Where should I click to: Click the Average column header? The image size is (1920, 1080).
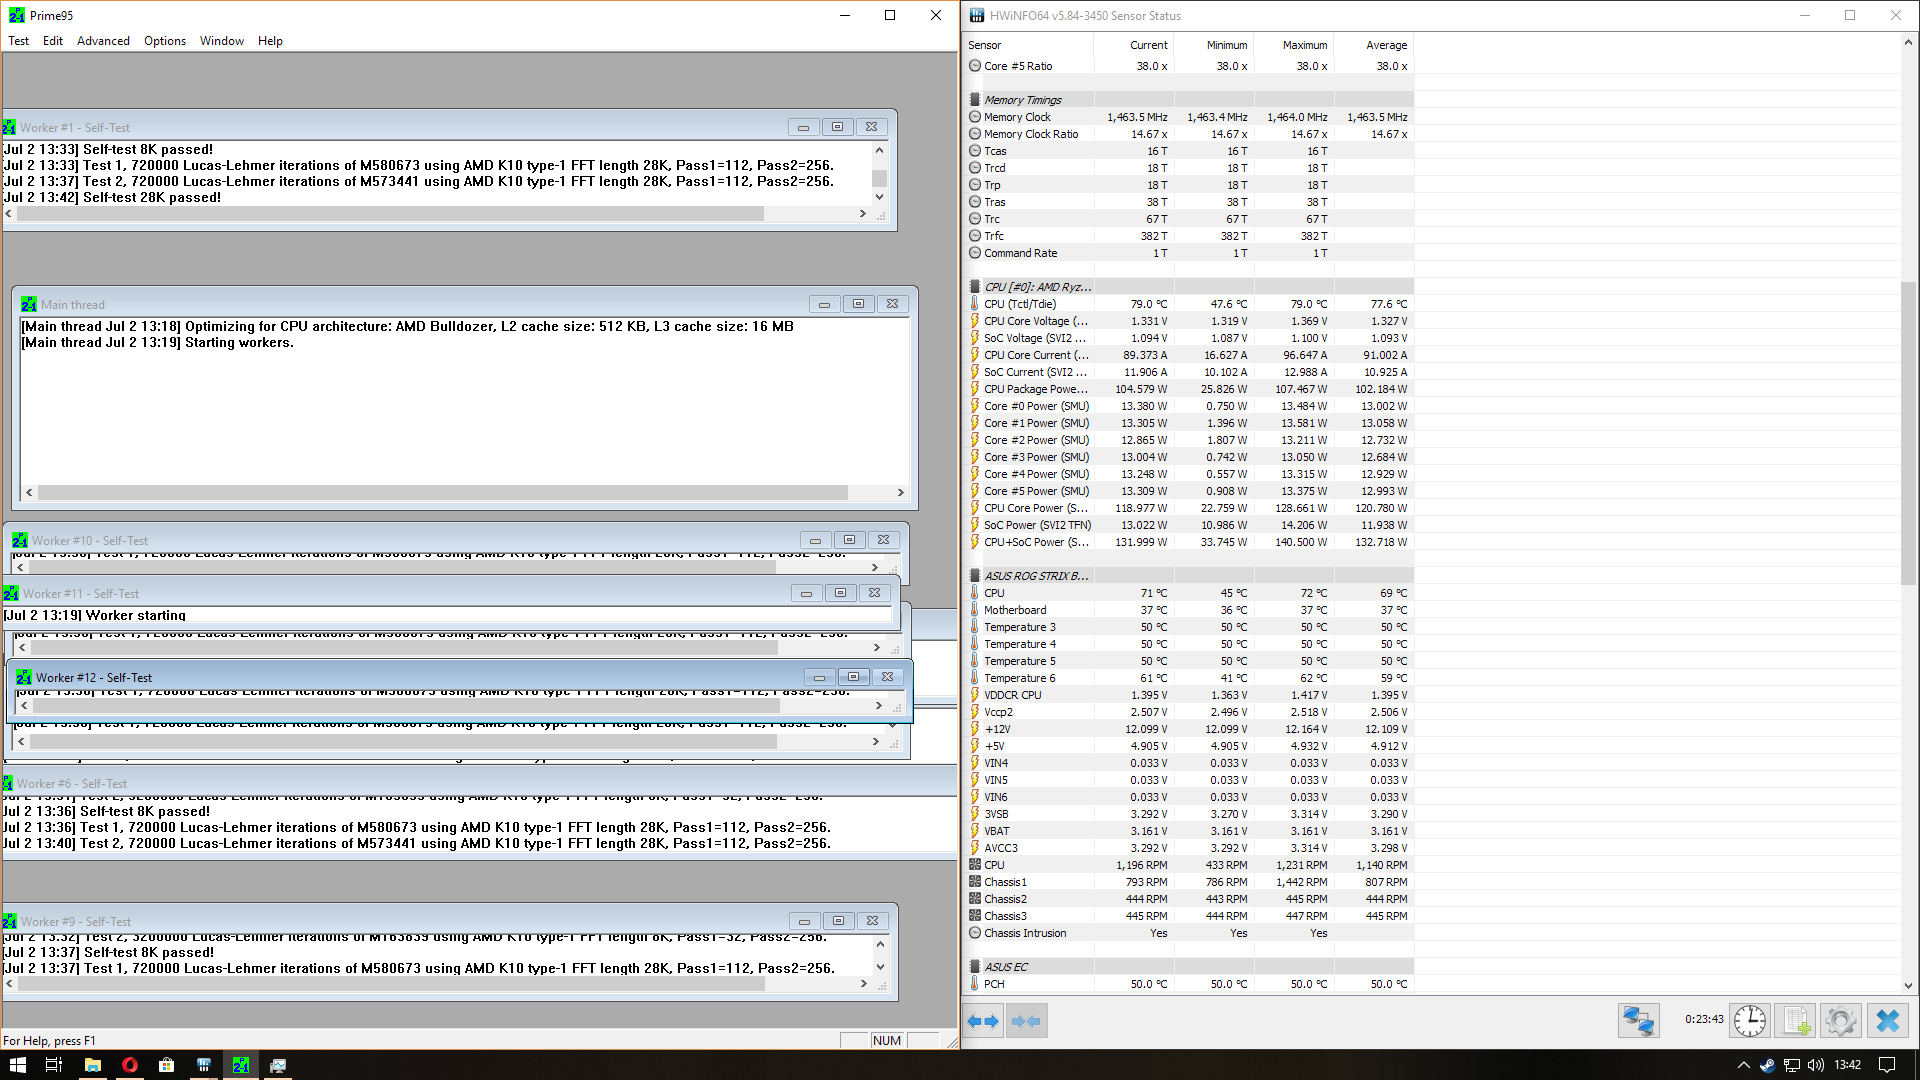[1385, 45]
